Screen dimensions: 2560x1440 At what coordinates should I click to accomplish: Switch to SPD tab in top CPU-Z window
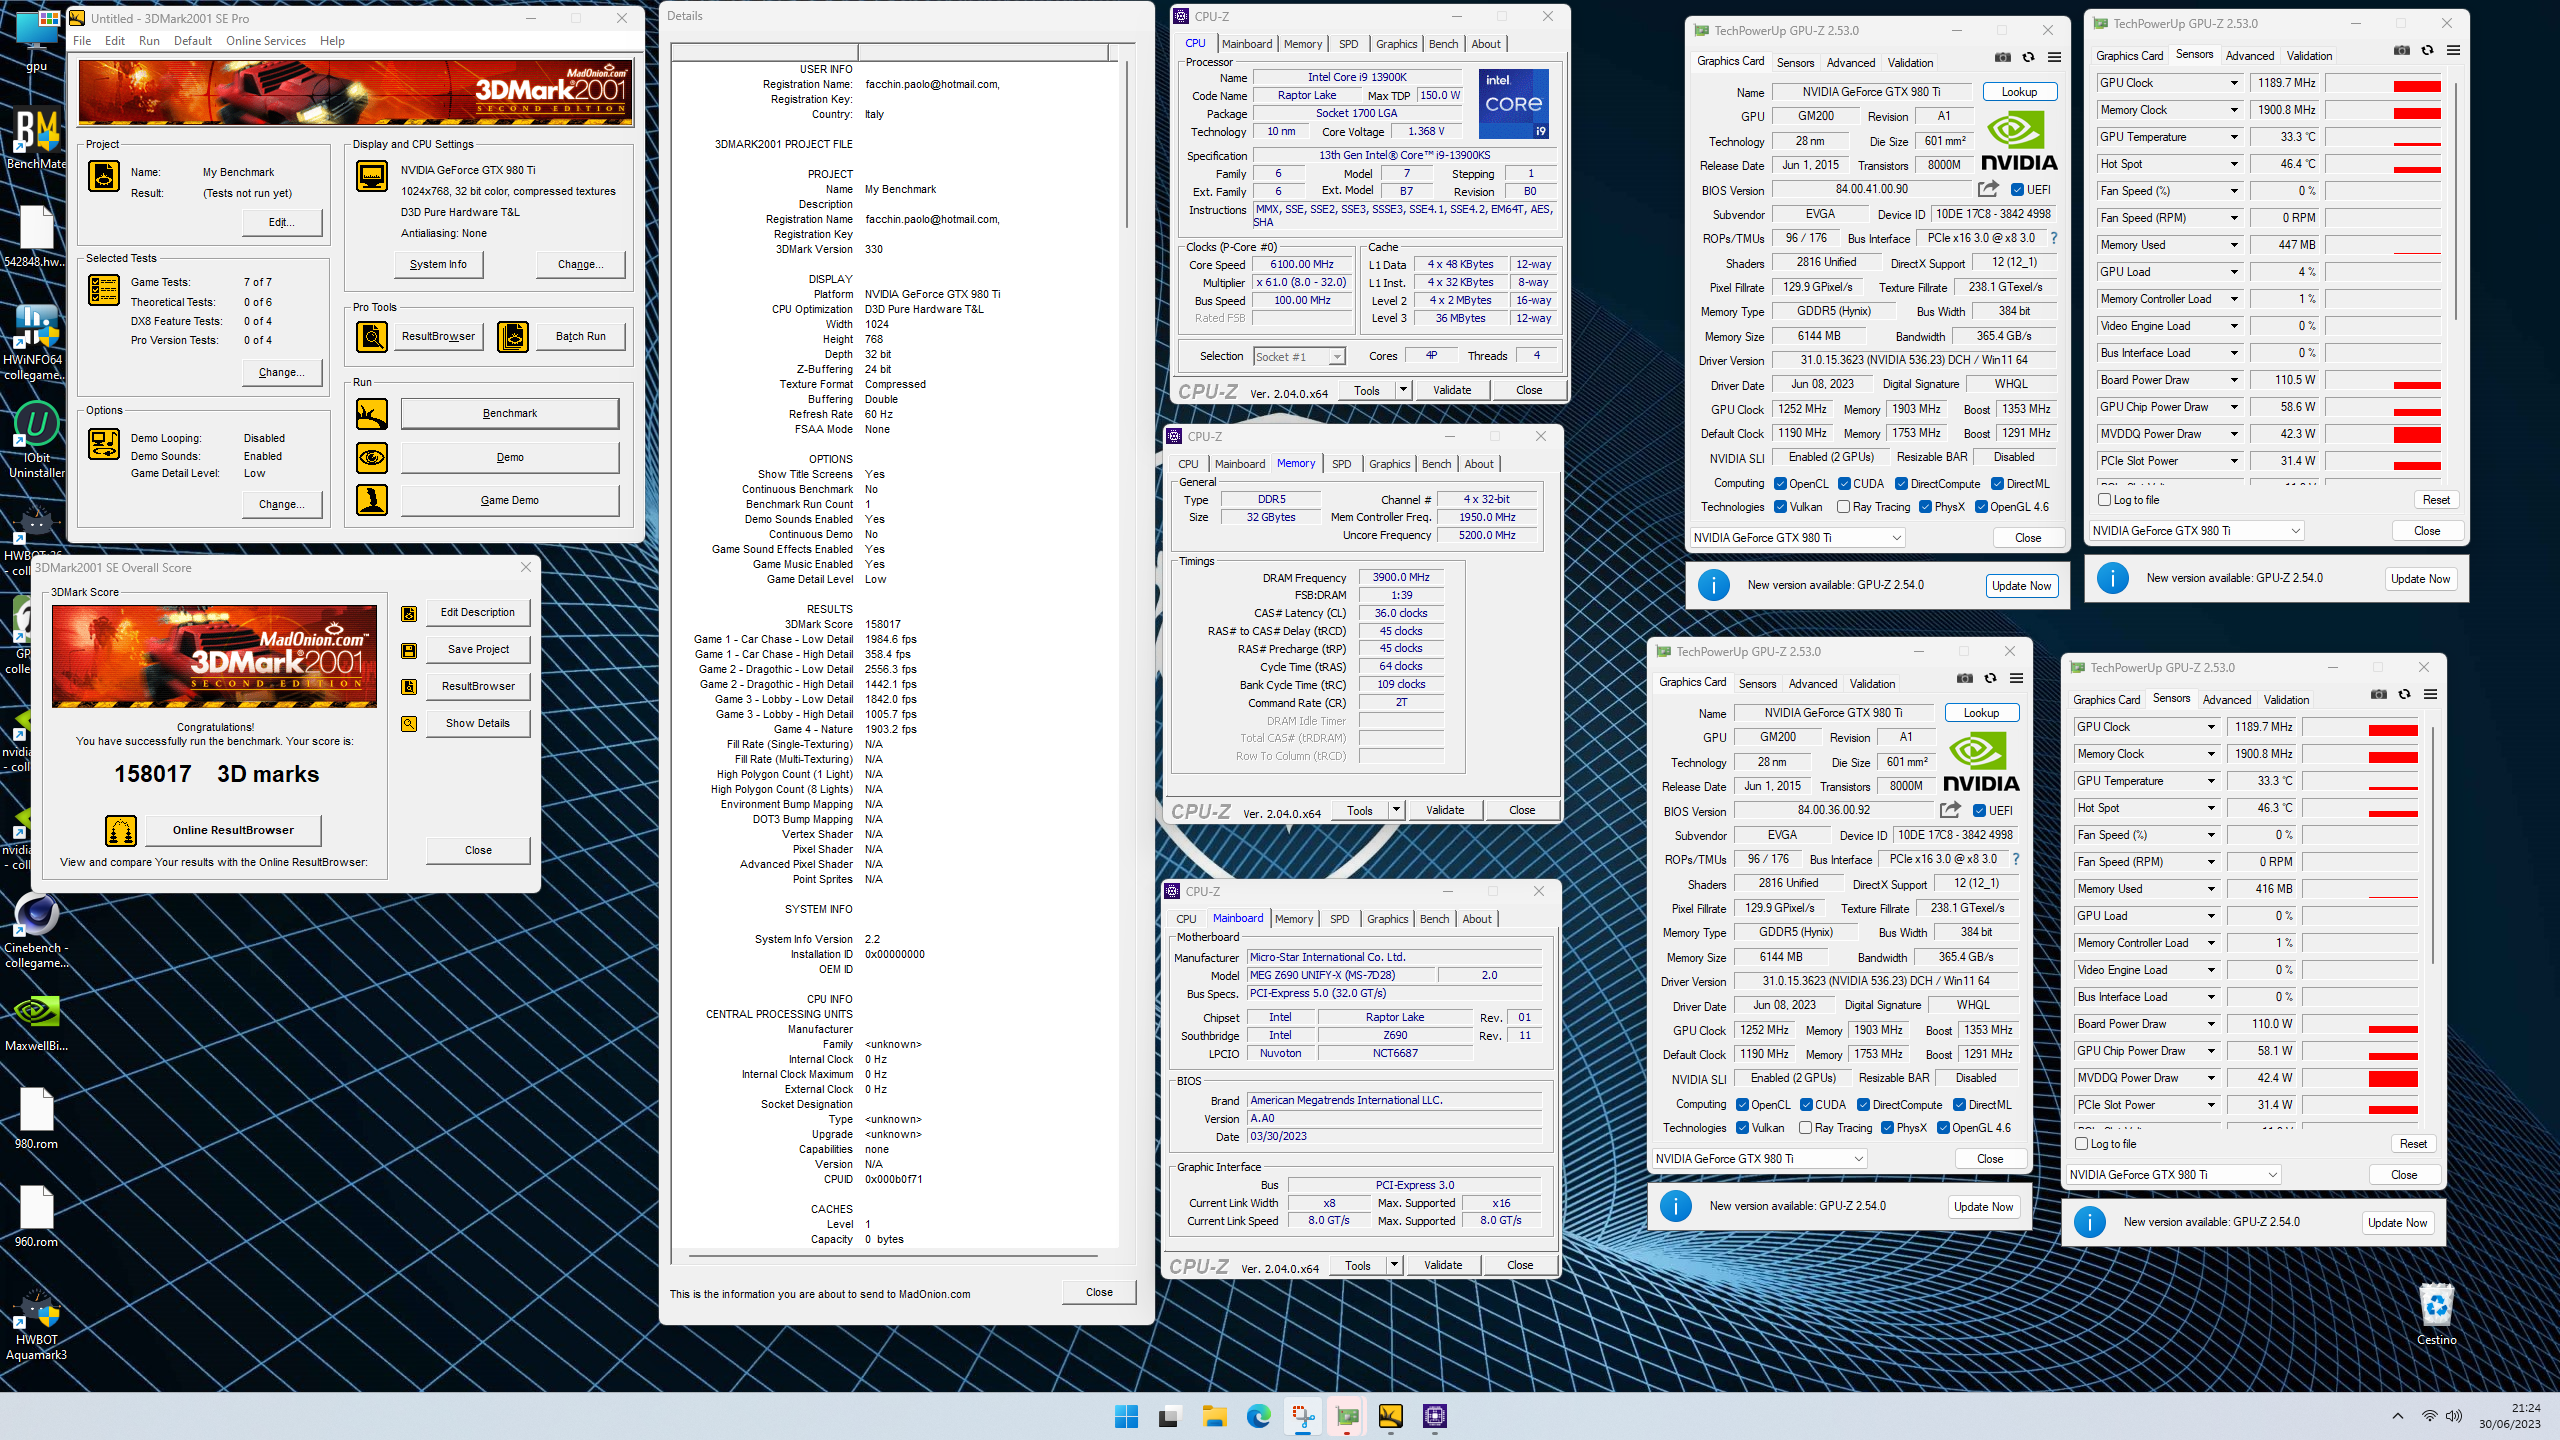(1348, 44)
